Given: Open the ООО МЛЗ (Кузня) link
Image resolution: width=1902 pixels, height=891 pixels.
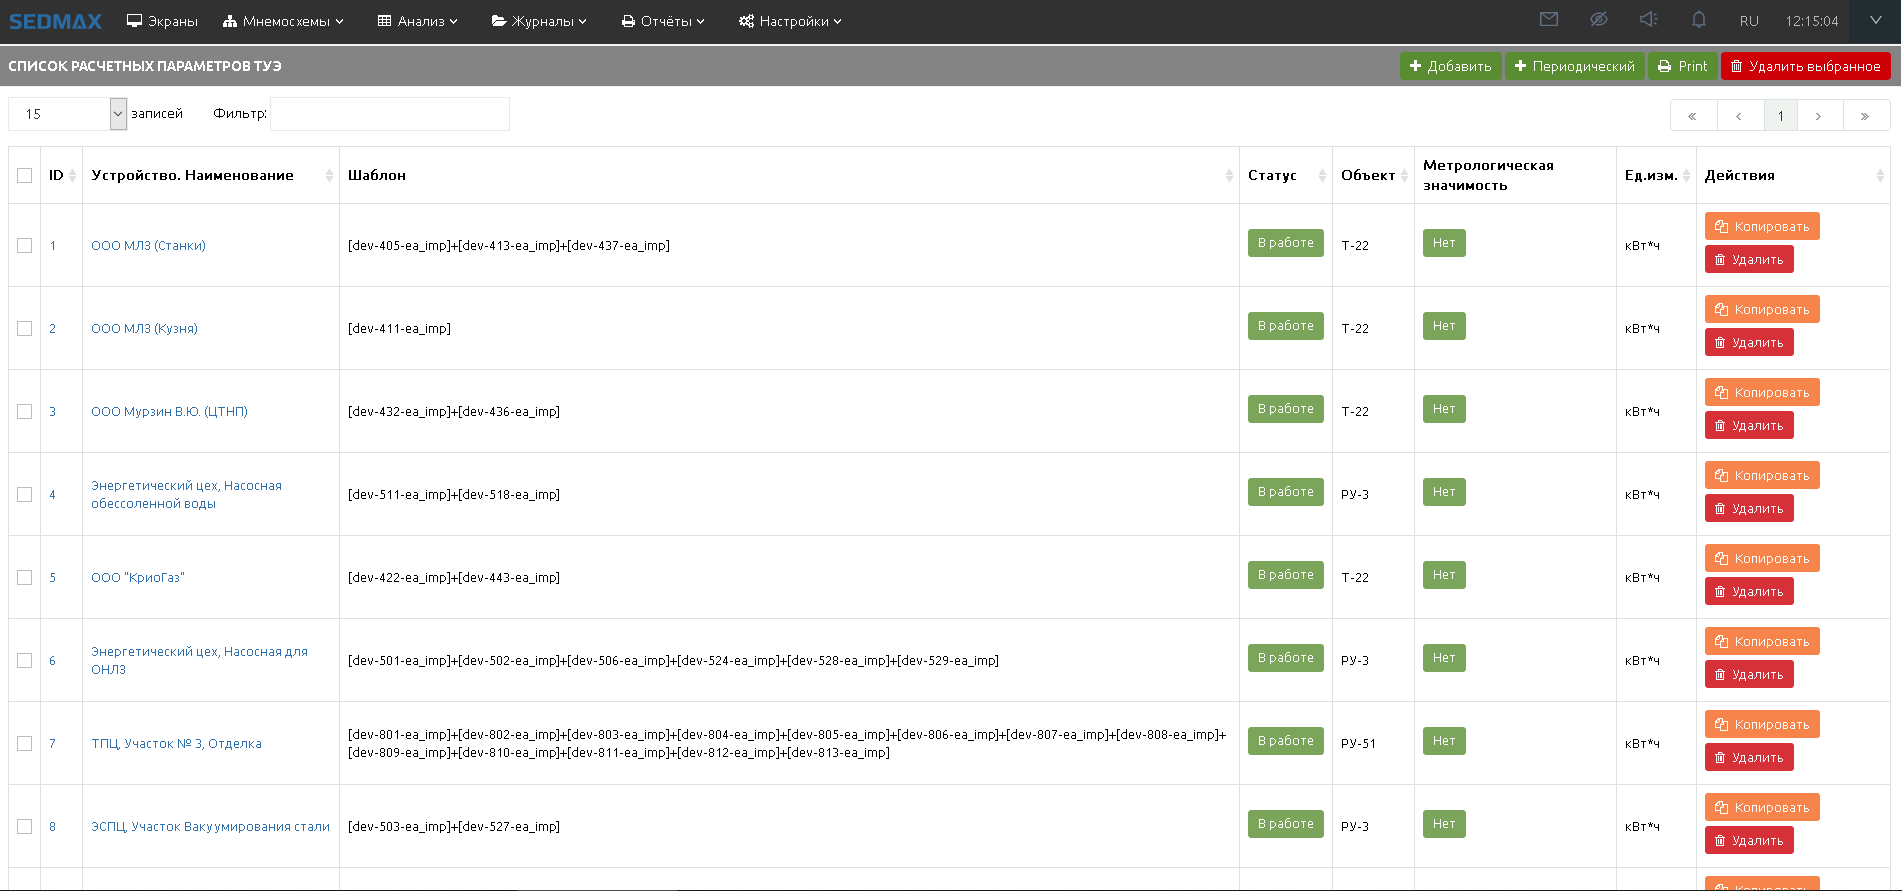Looking at the screenshot, I should pos(144,329).
